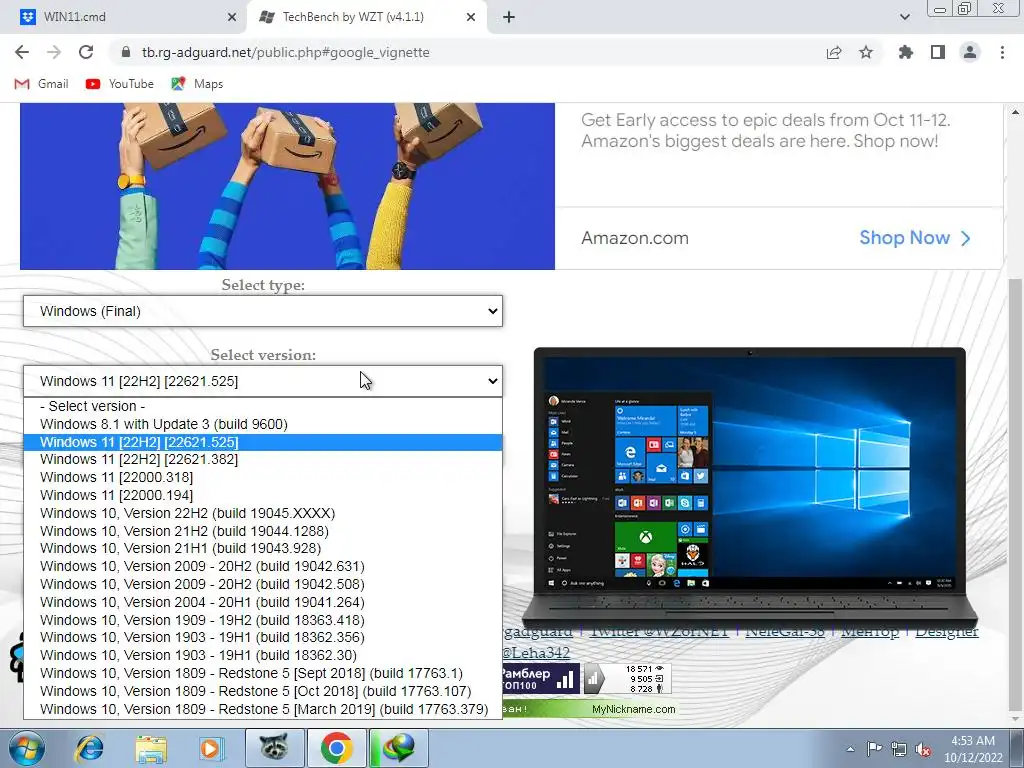Select Windows 11 [22000.318] option
Image resolution: width=1024 pixels, height=768 pixels.
263,477
